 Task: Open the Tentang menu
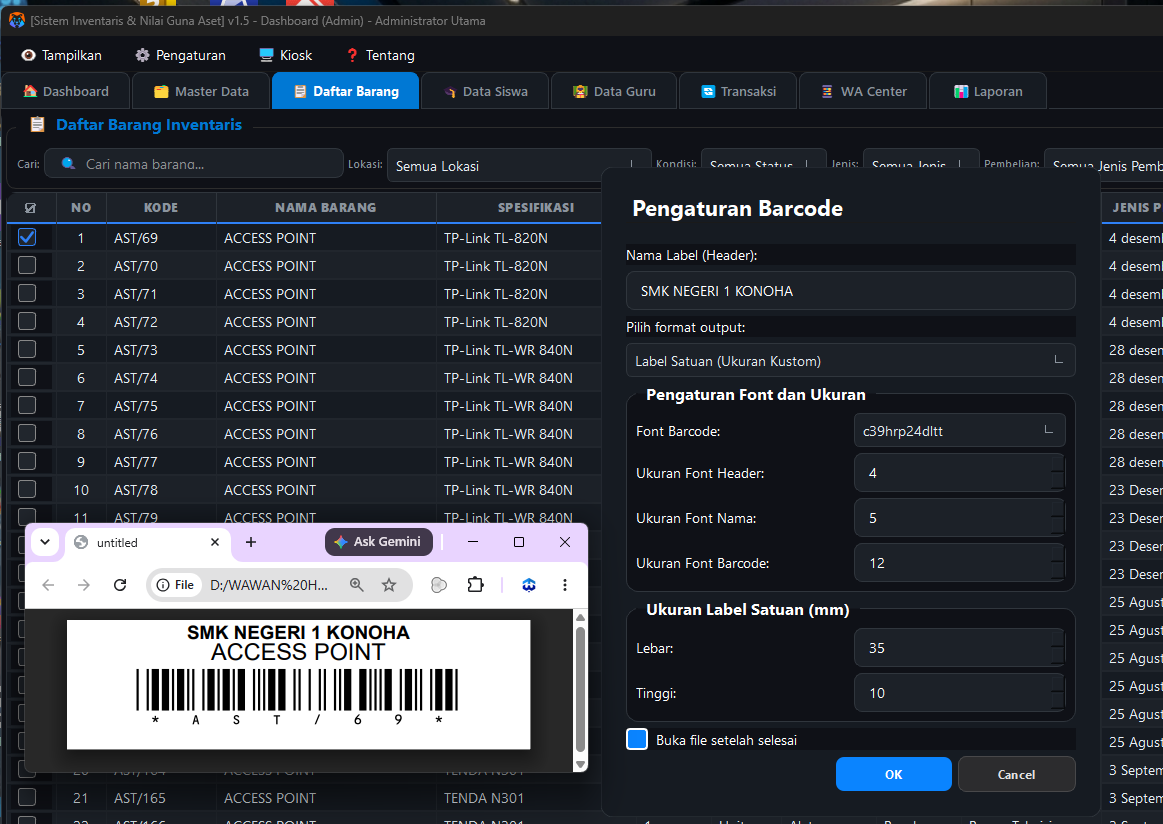[380, 55]
